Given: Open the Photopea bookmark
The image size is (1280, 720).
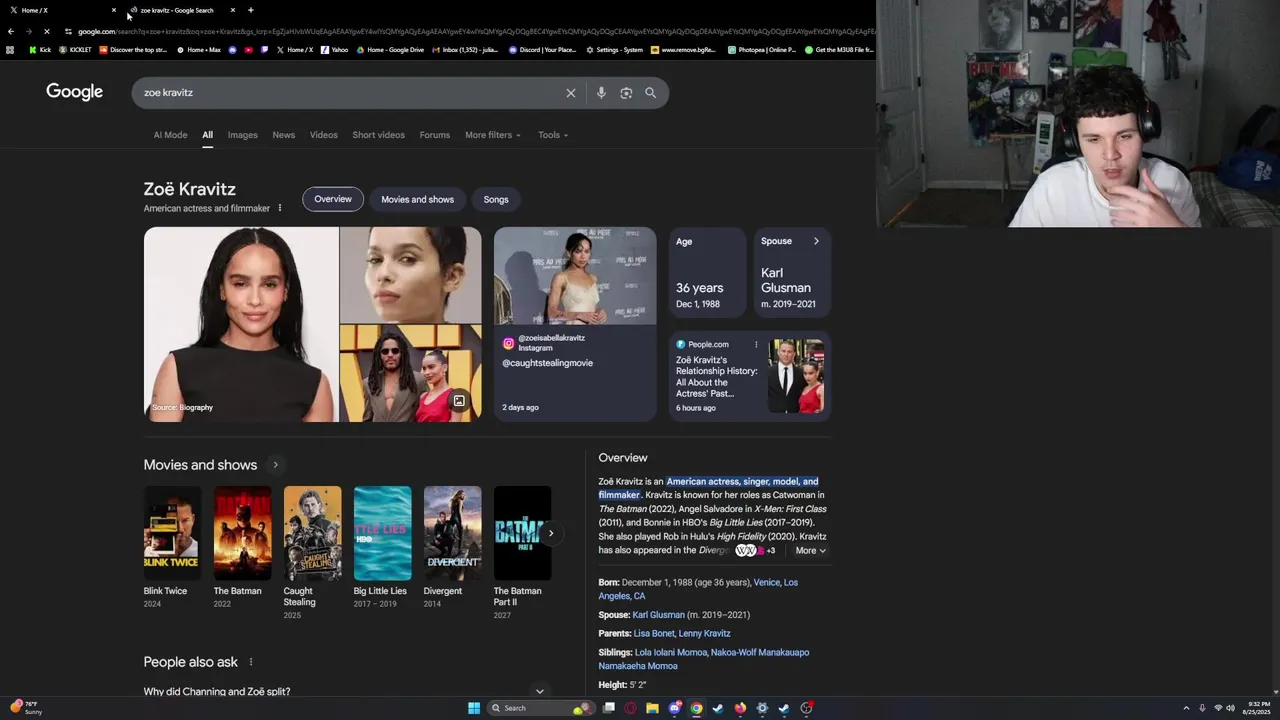Looking at the screenshot, I should [762, 49].
